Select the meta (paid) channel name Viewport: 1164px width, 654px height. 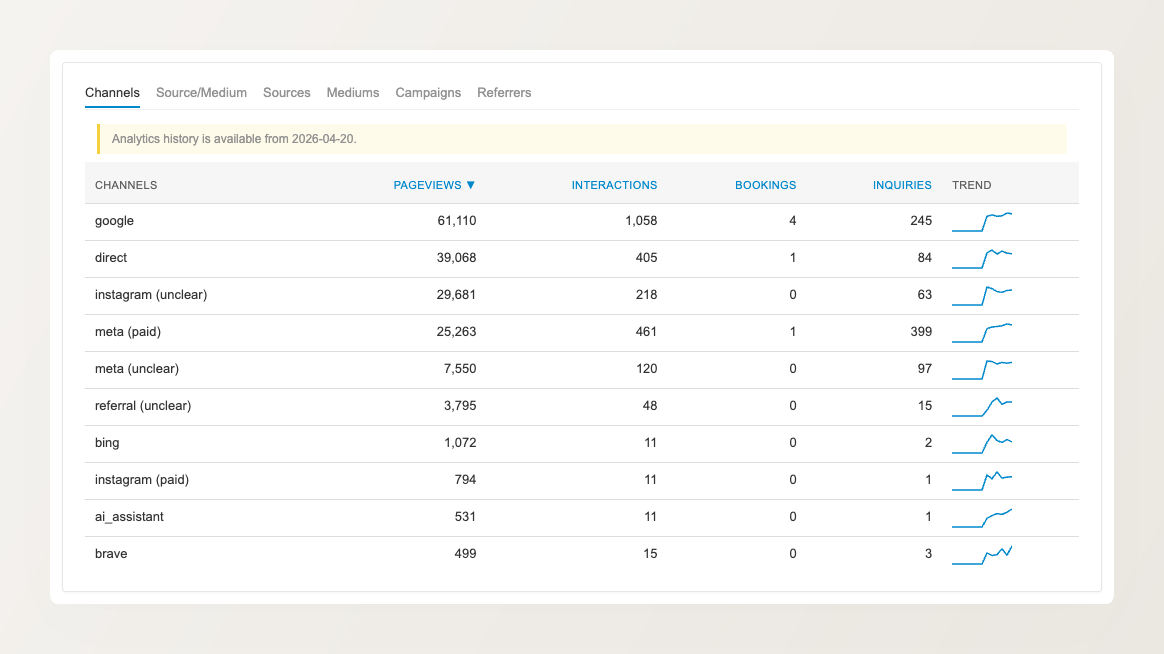click(128, 332)
